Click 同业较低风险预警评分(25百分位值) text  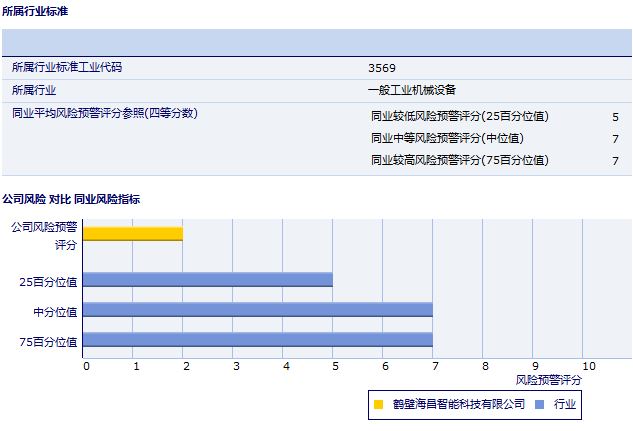tap(460, 116)
